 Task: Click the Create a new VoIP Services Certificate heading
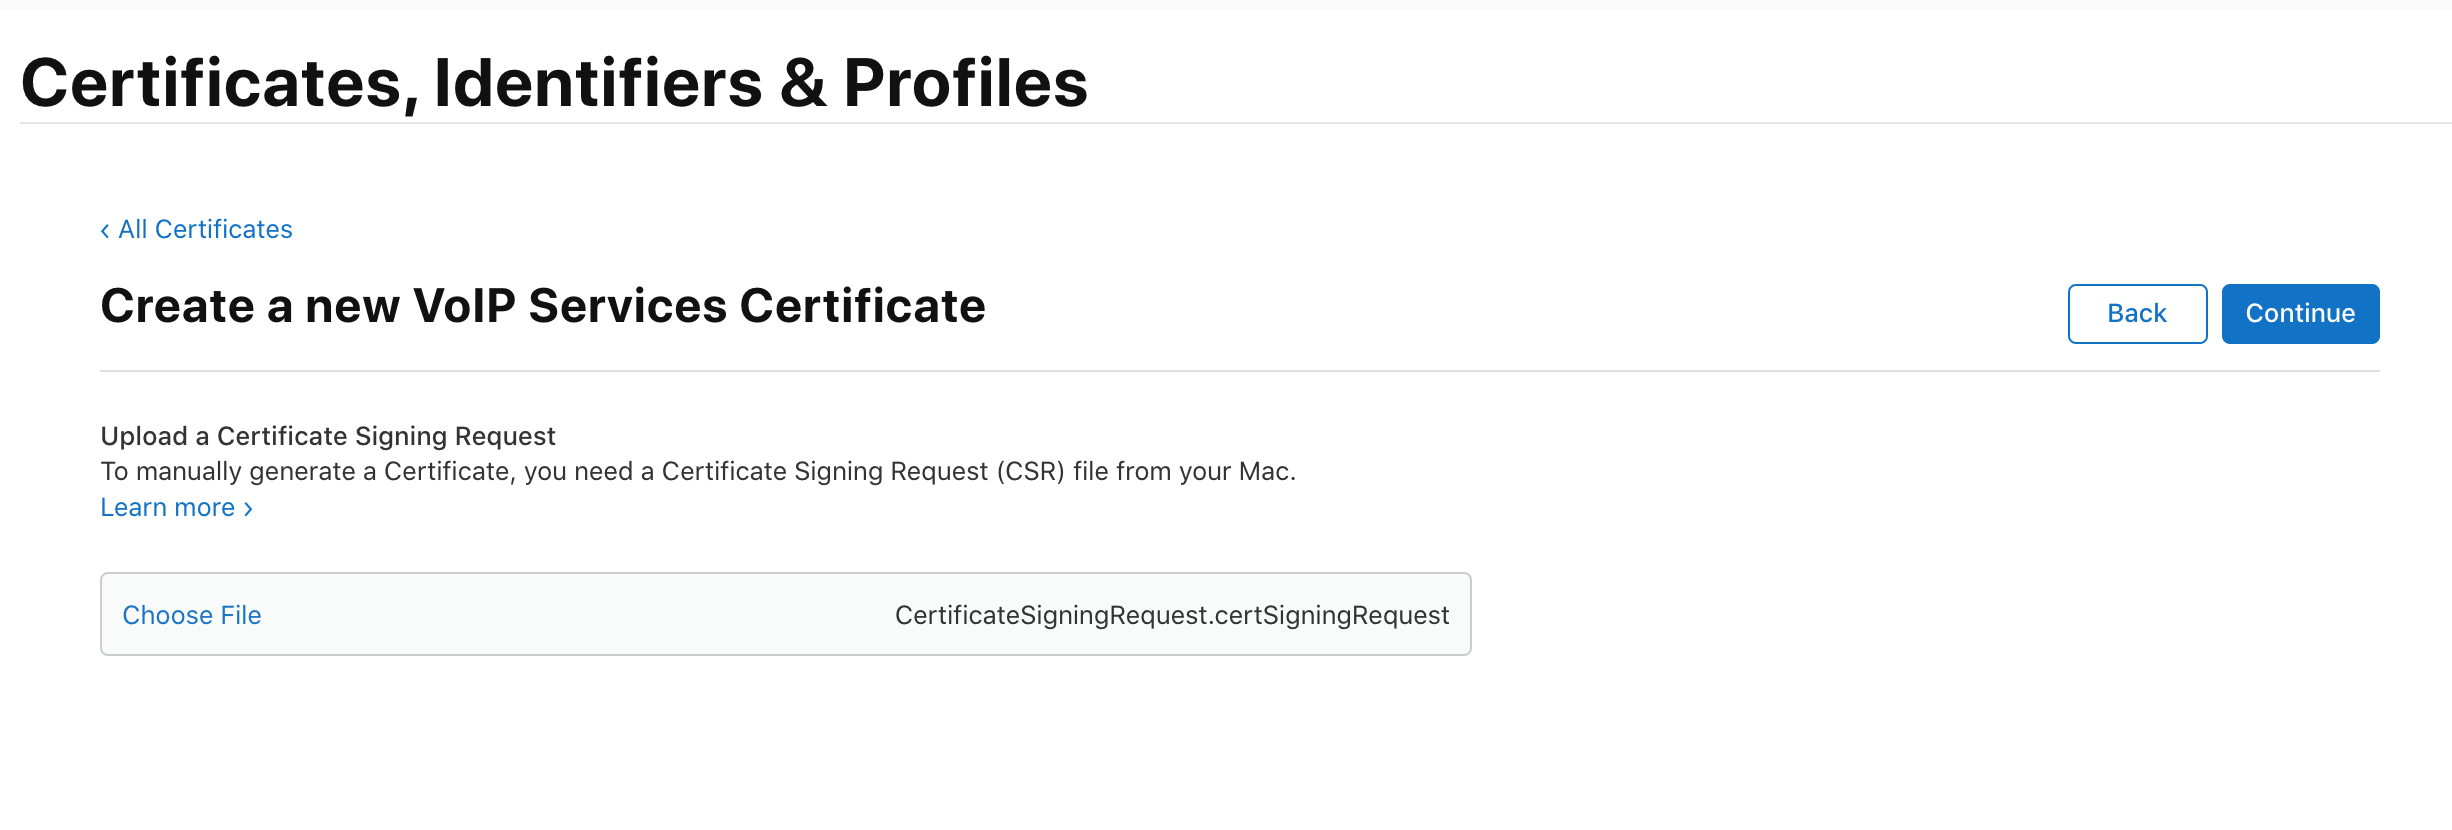click(543, 306)
